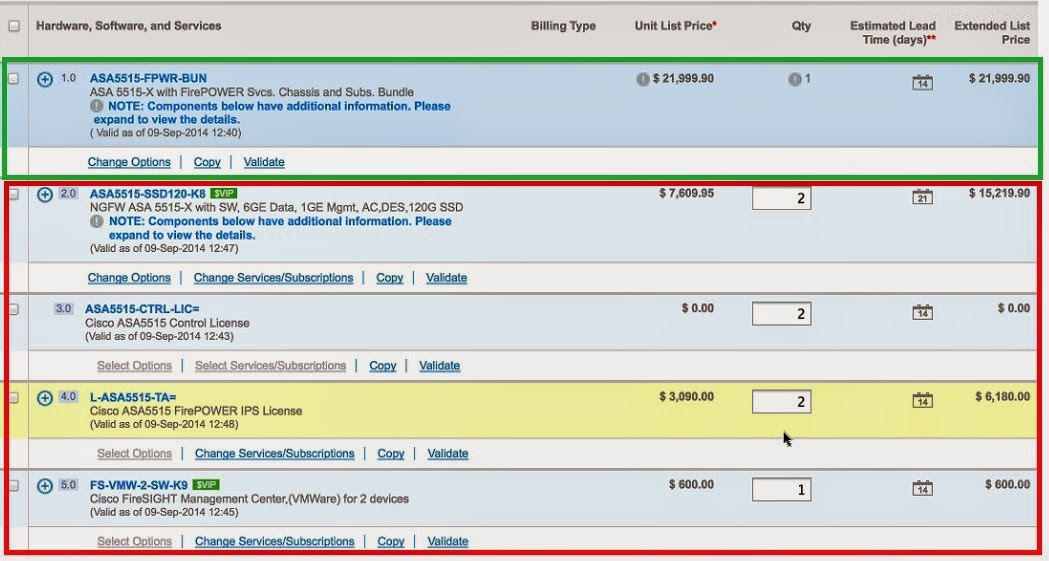
Task: Click the Unit List Price column header
Action: point(676,26)
